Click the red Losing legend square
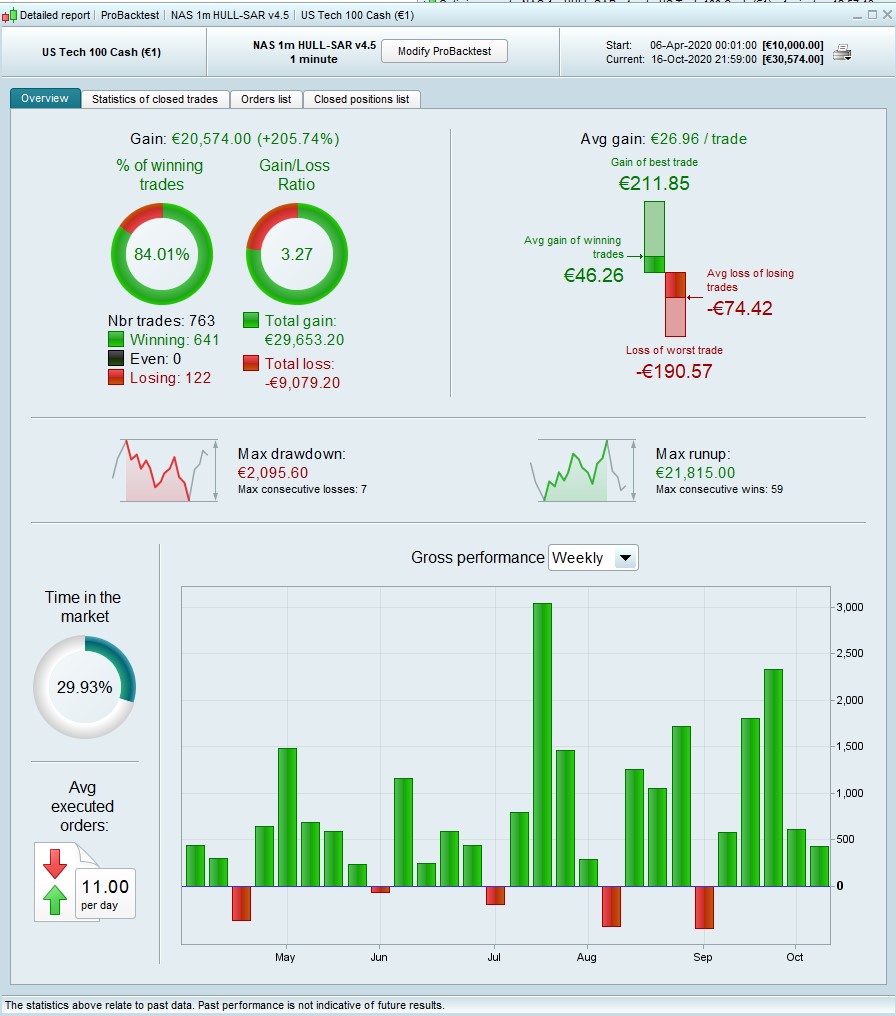This screenshot has height=1016, width=896. click(x=116, y=377)
